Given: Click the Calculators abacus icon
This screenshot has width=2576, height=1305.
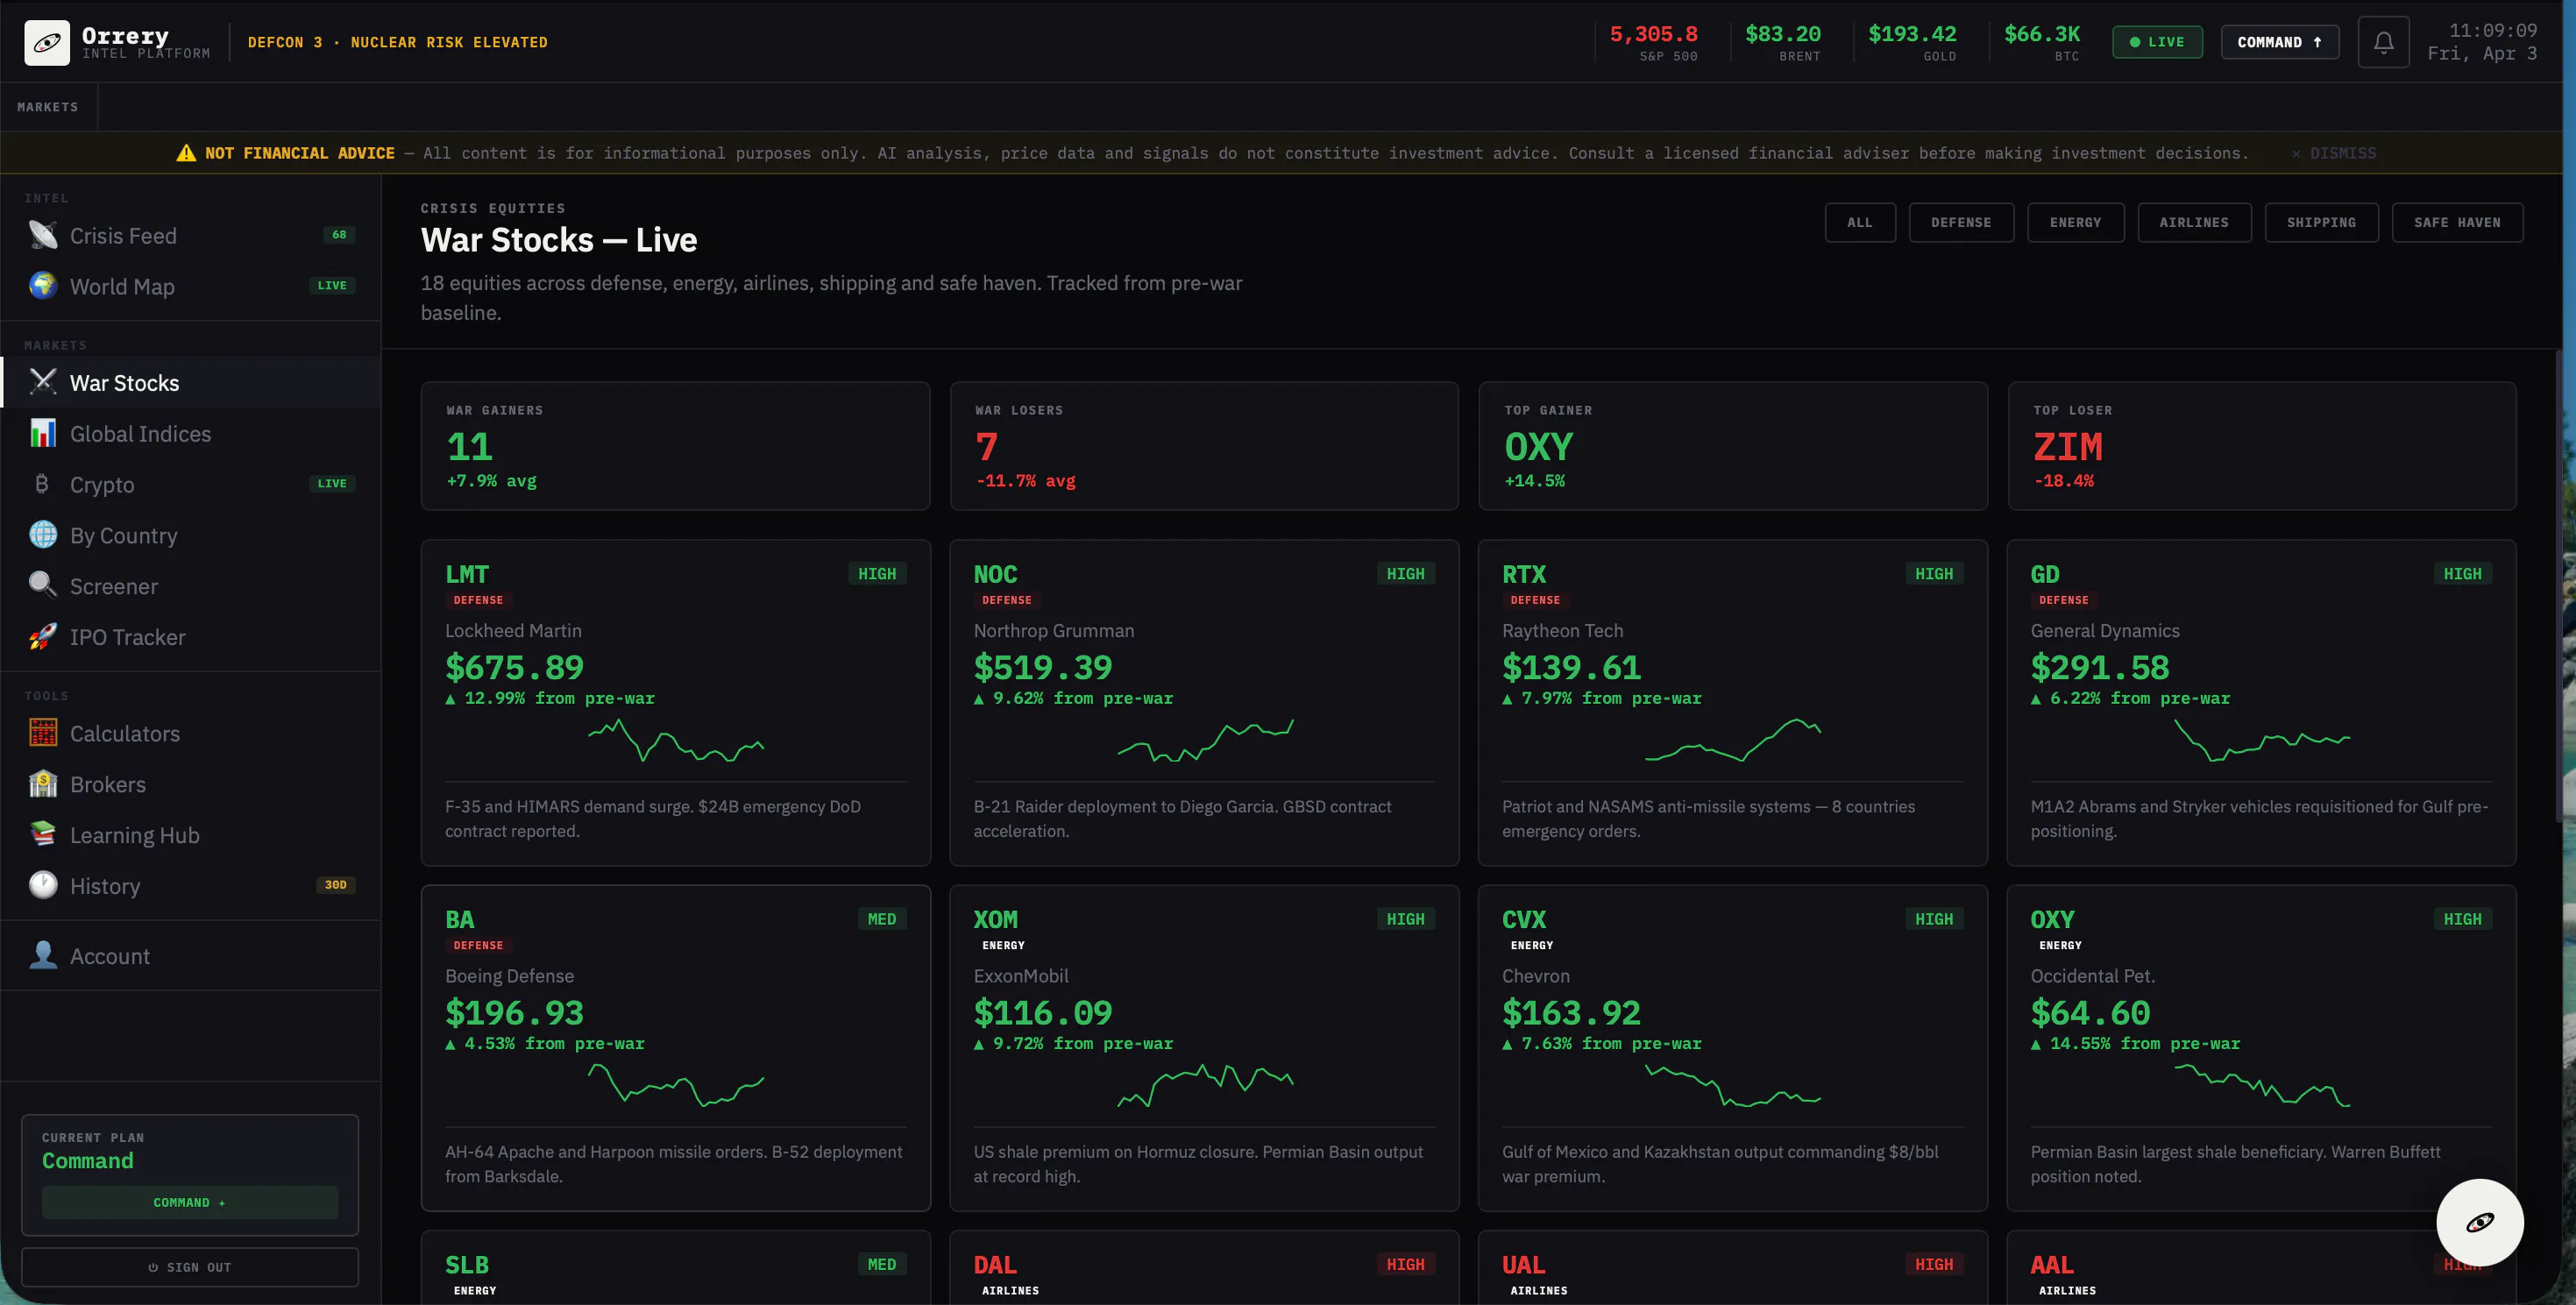Looking at the screenshot, I should pyautogui.click(x=43, y=733).
